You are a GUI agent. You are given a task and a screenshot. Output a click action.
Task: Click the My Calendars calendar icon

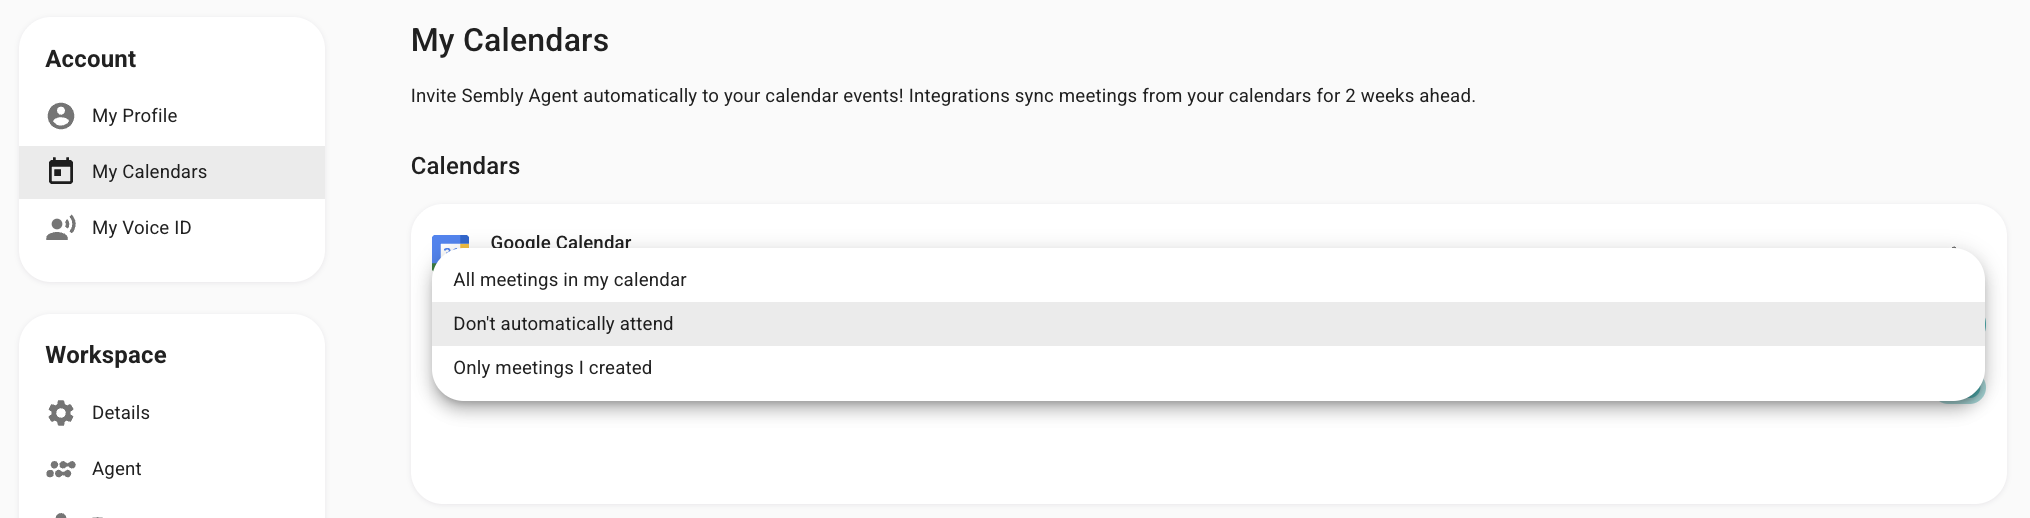[x=61, y=172]
